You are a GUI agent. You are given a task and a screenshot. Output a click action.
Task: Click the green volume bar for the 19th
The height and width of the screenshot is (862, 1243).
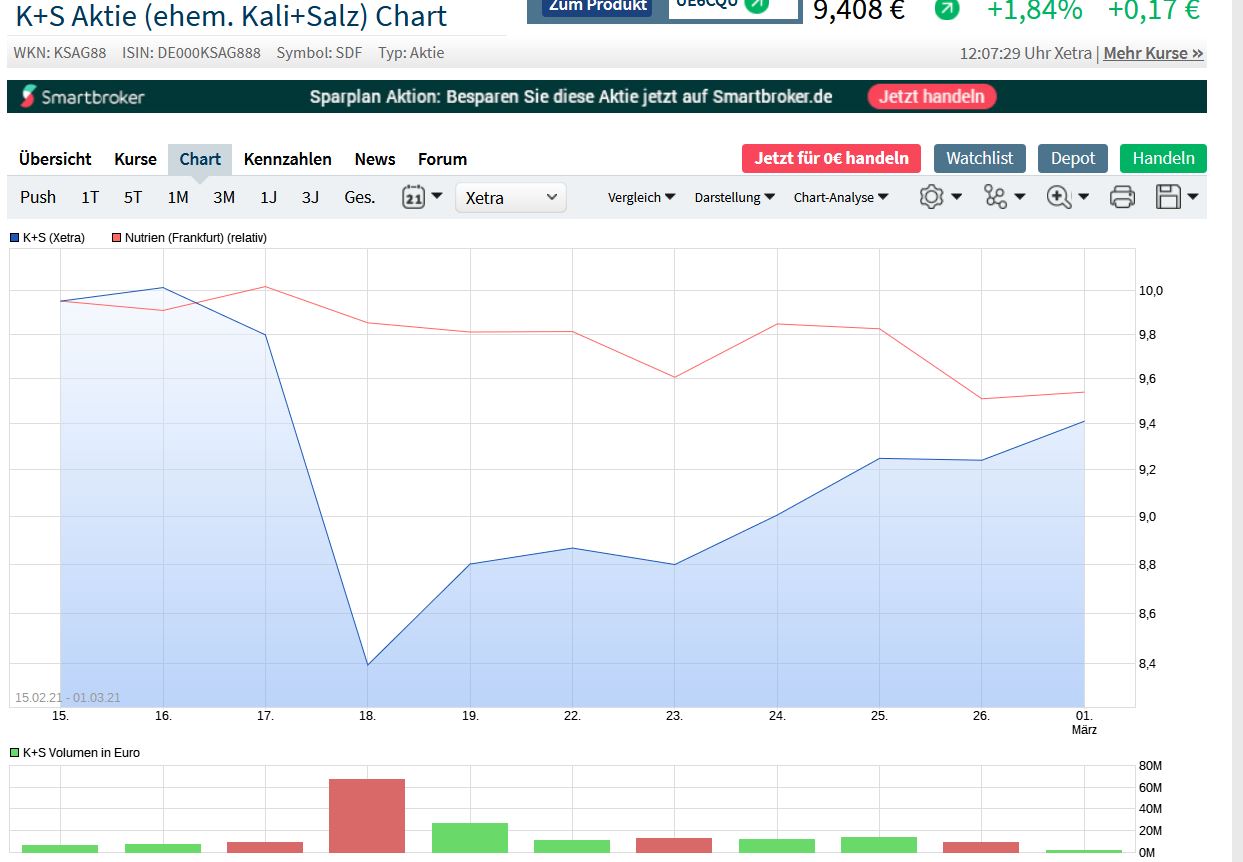click(x=469, y=837)
